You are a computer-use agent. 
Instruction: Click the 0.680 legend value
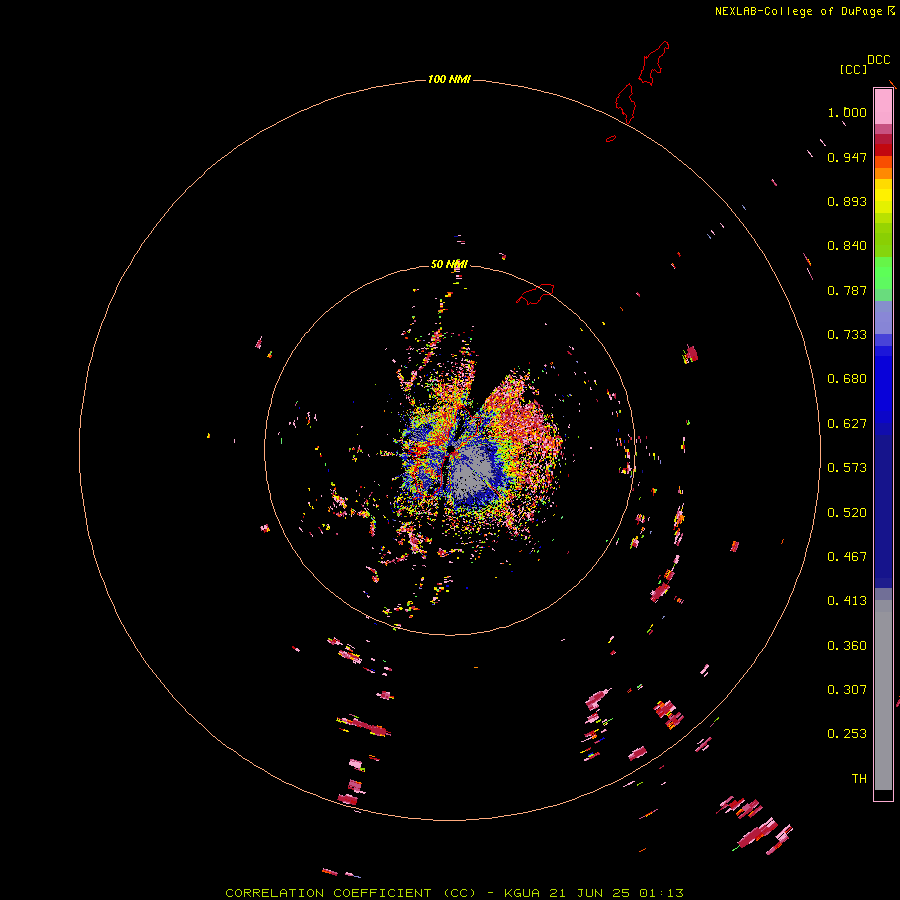(x=847, y=379)
